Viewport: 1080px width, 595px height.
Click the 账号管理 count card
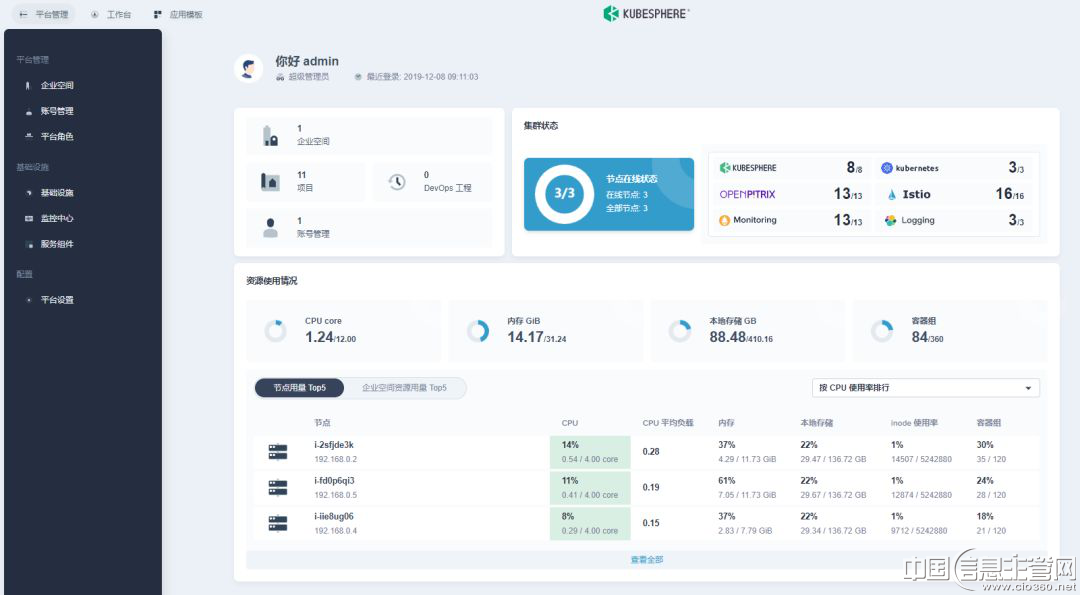[369, 228]
